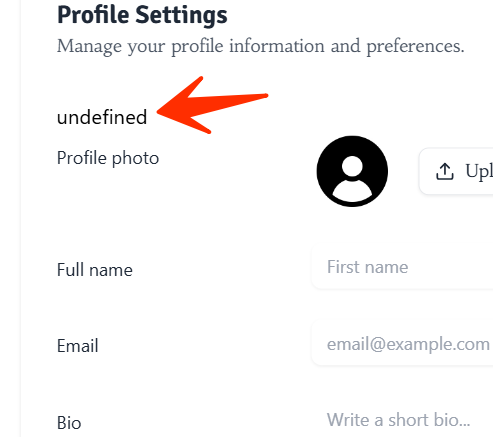Click the 'Email' field label
This screenshot has width=493, height=437.
(x=78, y=346)
